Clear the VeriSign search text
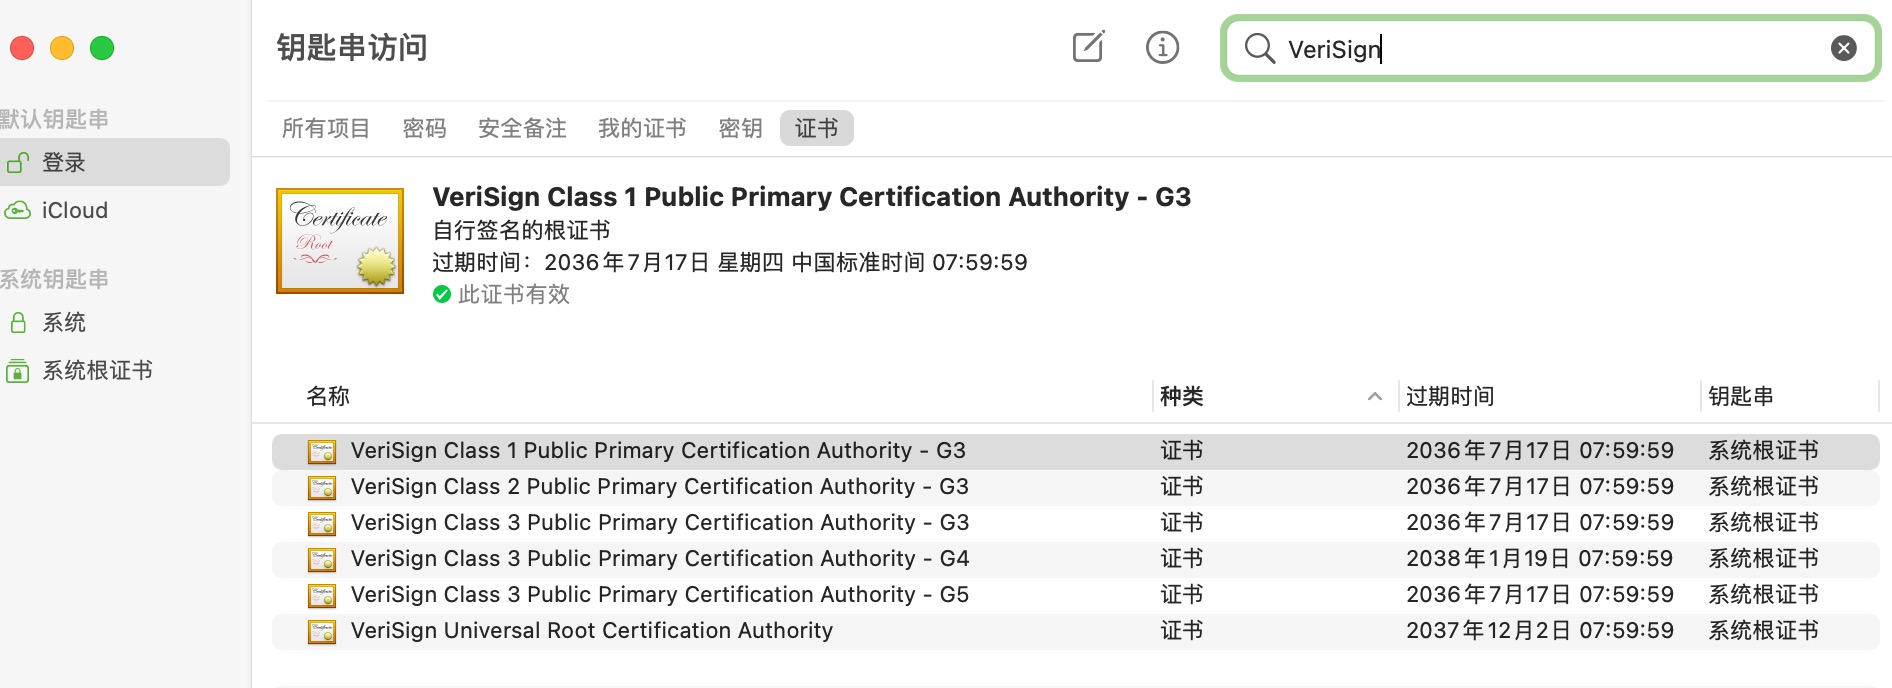Image resolution: width=1892 pixels, height=688 pixels. pyautogui.click(x=1843, y=48)
